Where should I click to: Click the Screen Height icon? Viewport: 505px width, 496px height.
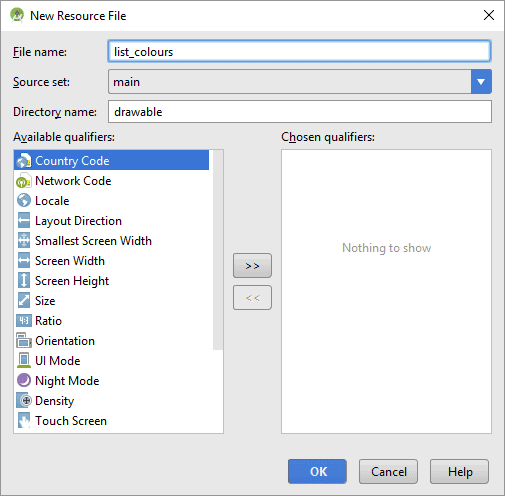click(24, 281)
